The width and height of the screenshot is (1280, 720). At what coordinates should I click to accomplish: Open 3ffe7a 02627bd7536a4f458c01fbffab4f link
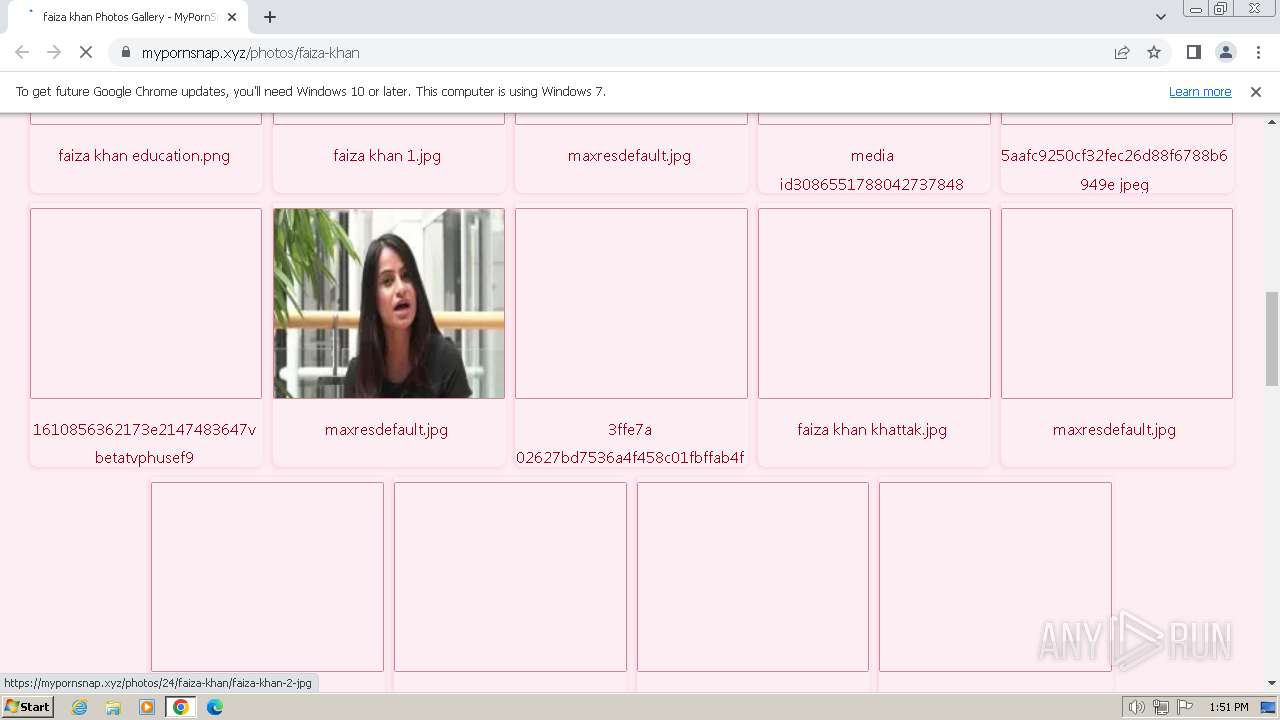[x=630, y=443]
